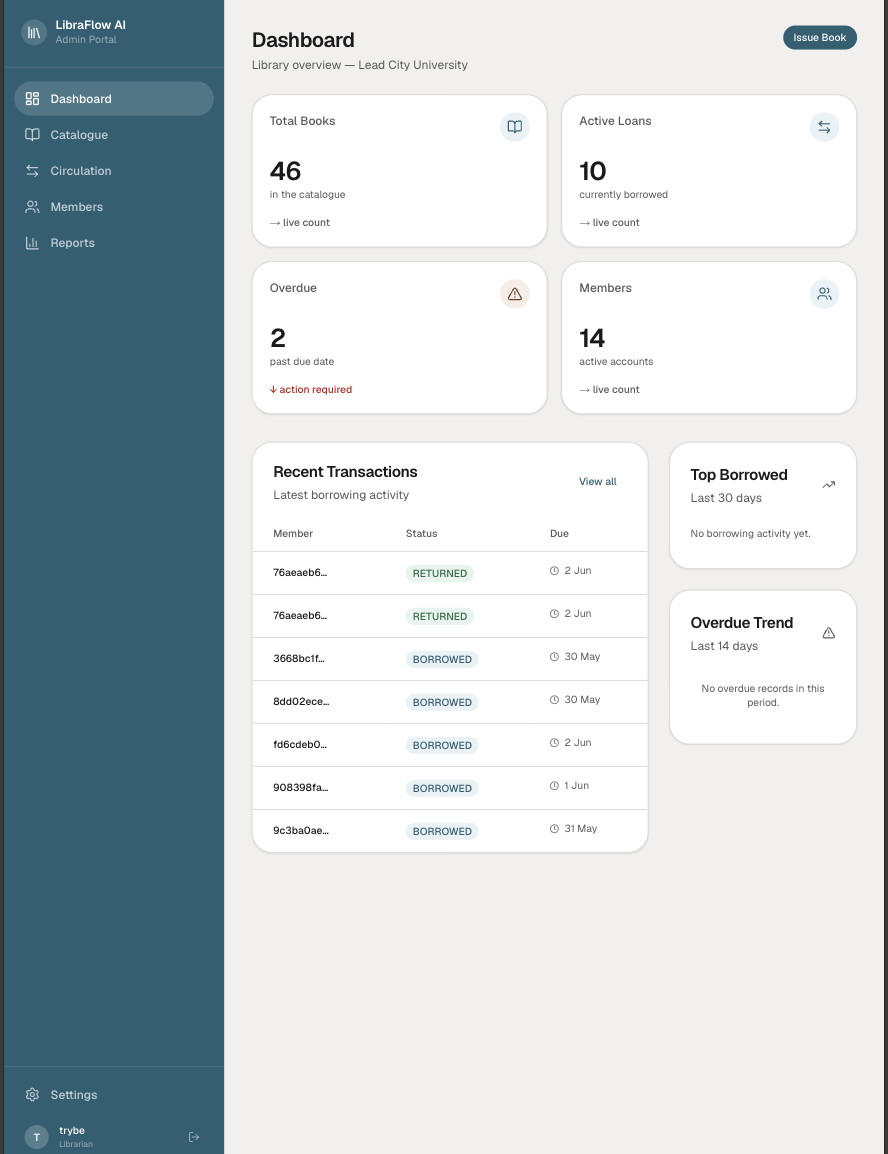Click No borrowing activity yet message
The width and height of the screenshot is (888, 1154).
click(750, 534)
